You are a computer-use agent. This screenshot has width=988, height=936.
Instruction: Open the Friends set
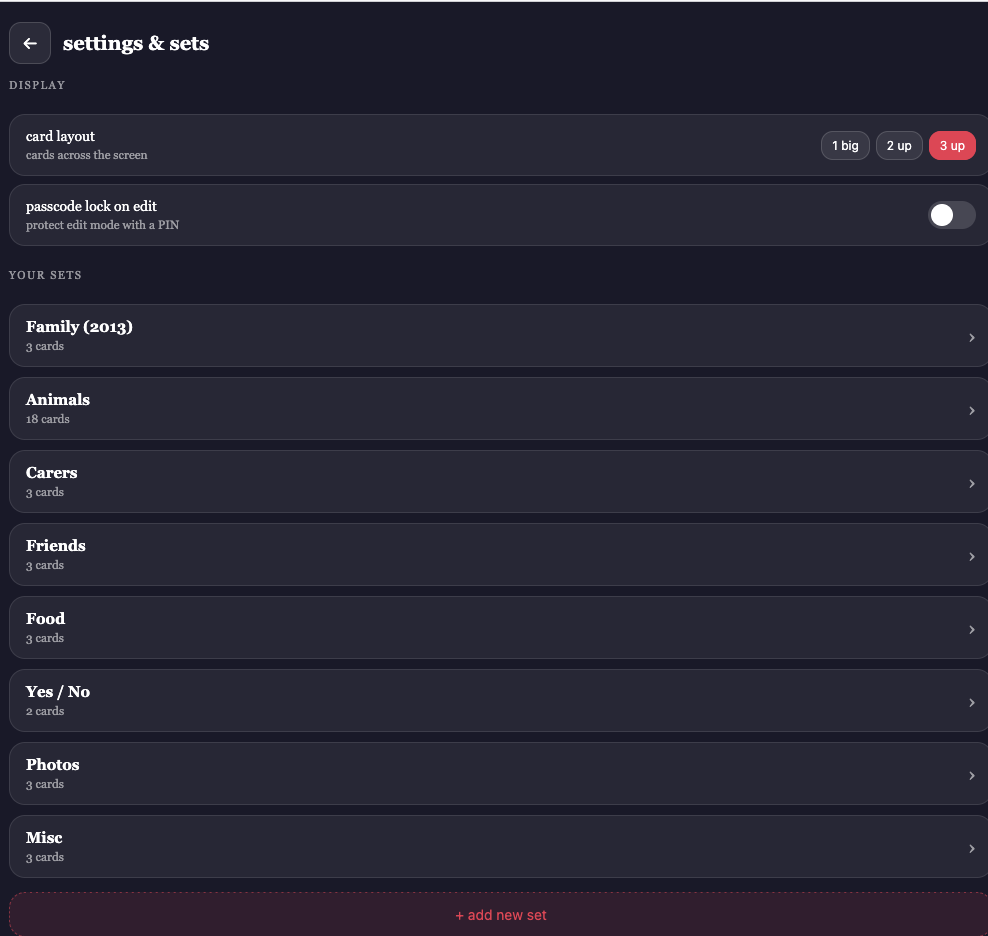56,546
